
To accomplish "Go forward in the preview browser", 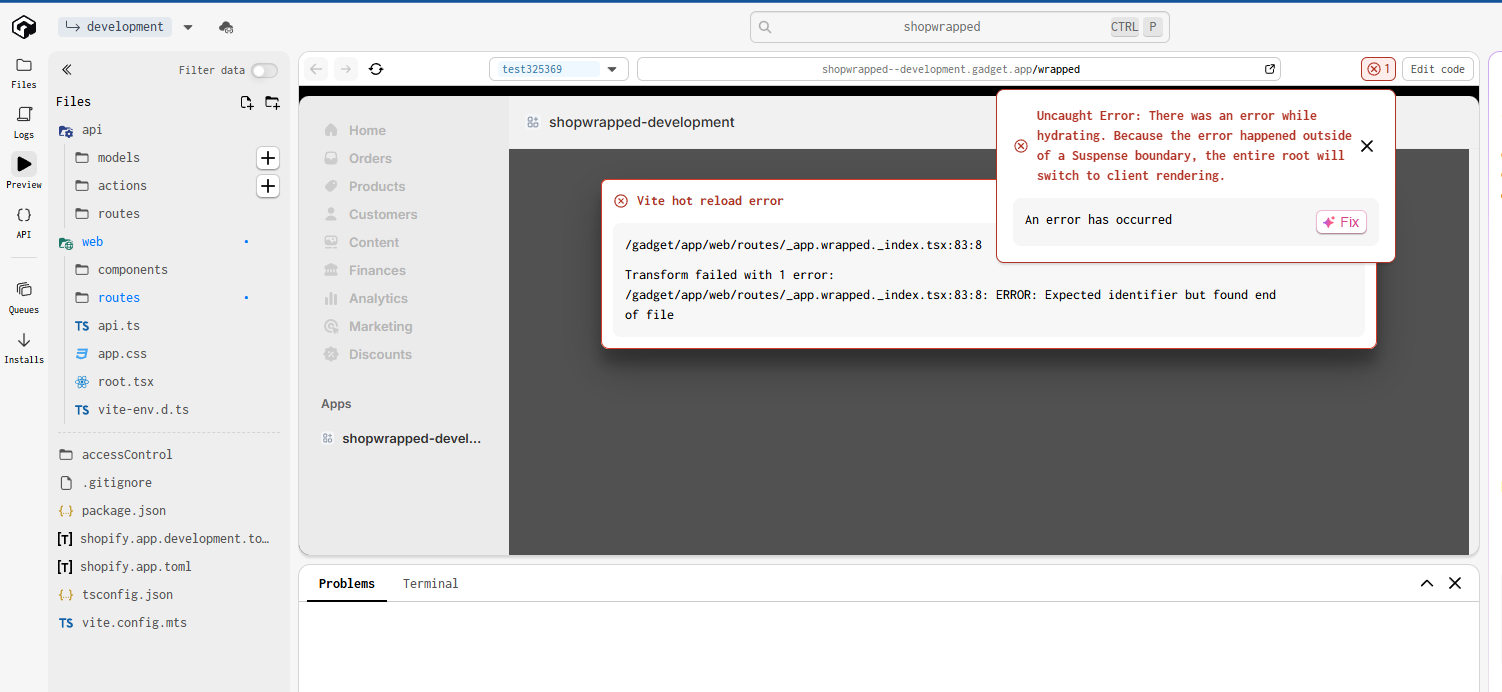I will point(345,69).
